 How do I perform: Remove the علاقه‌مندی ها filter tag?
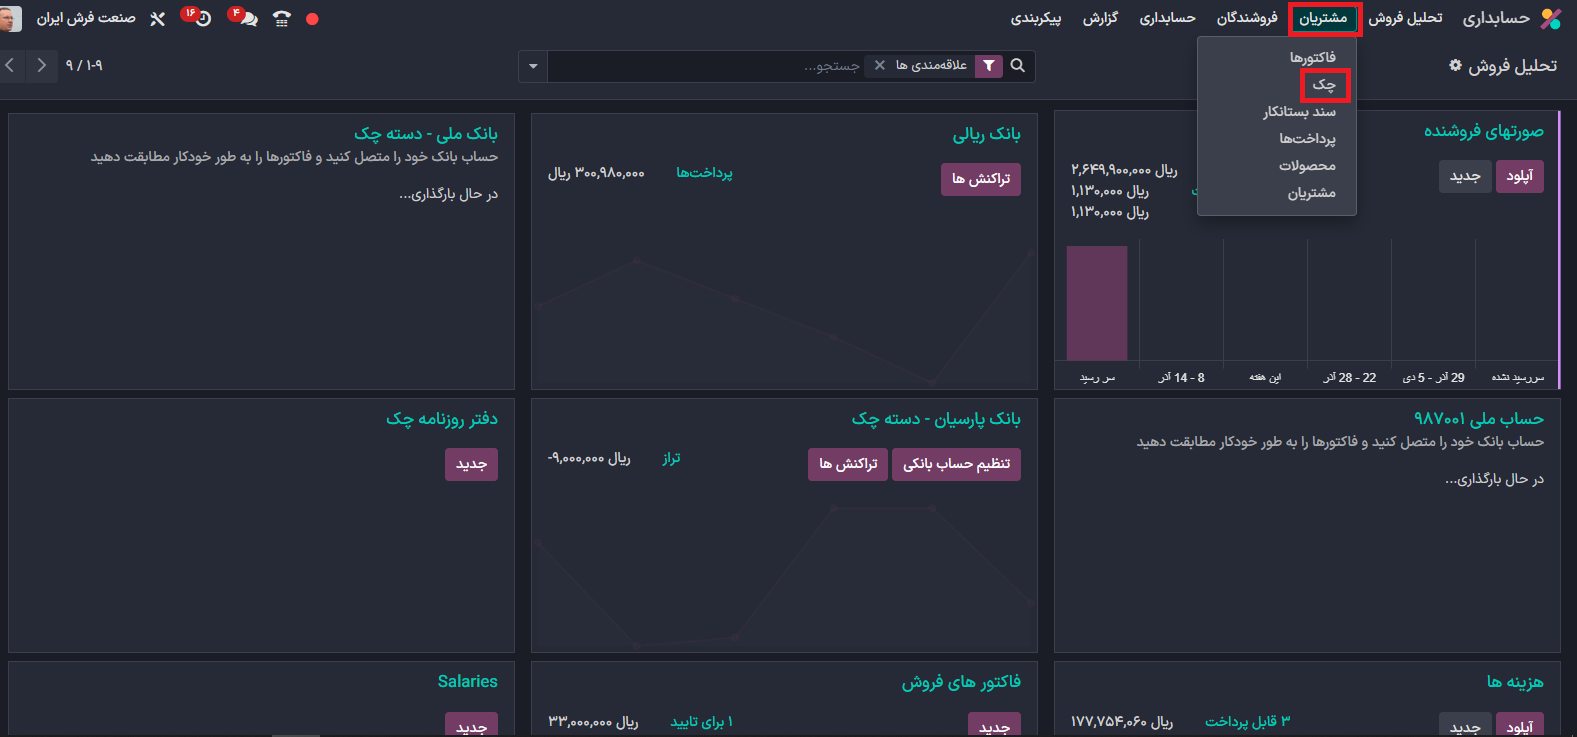coord(880,66)
